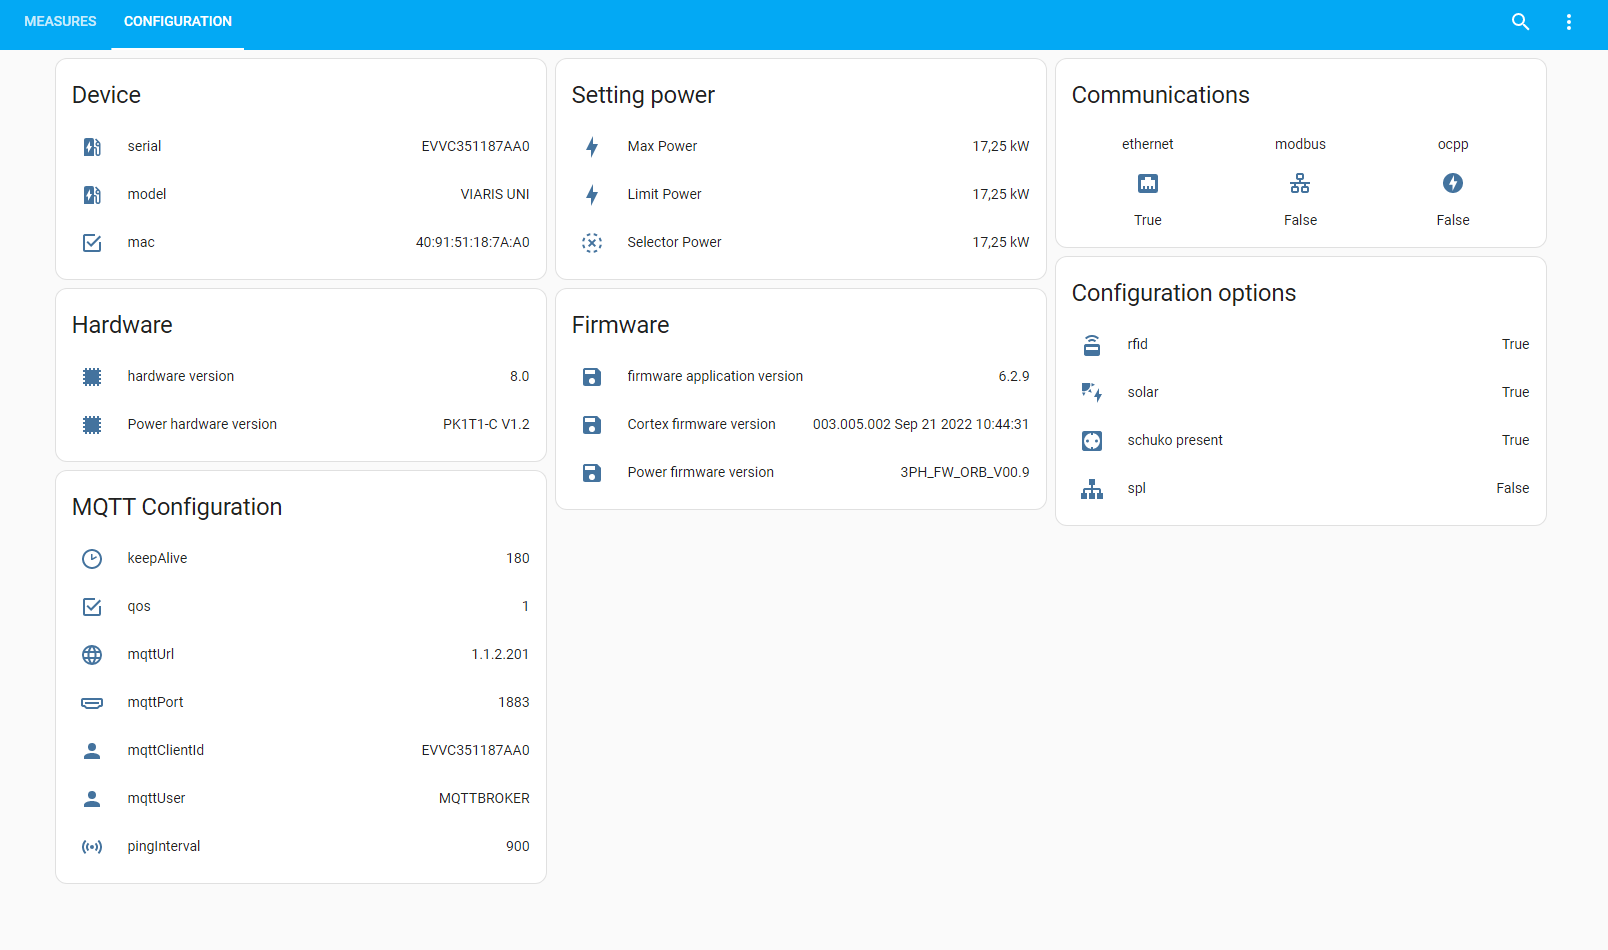Select the CONFIGURATION tab

coord(178,21)
